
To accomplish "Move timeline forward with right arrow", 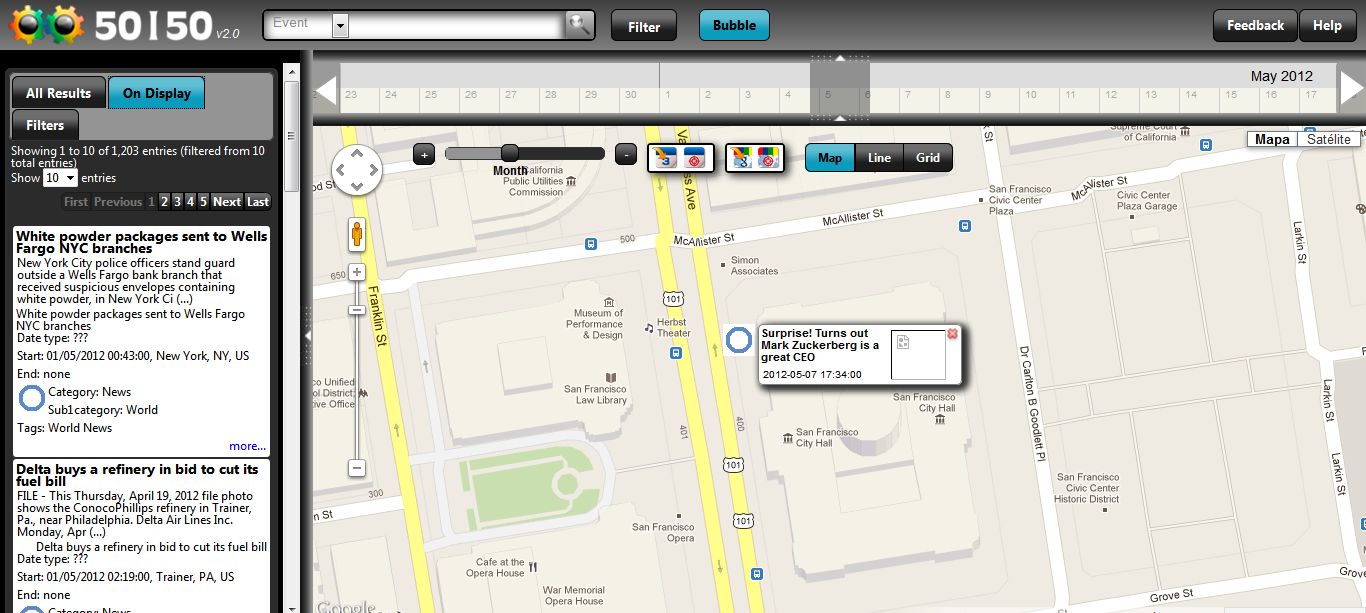I will tap(1351, 89).
